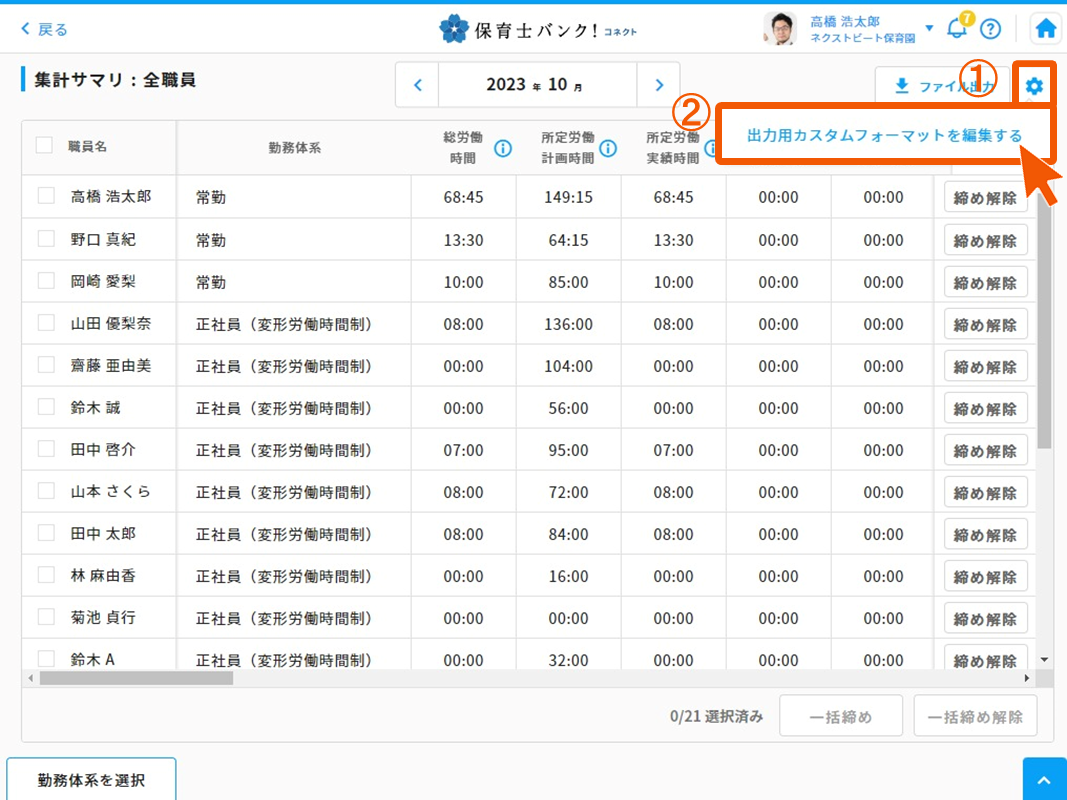Click the home icon in header
The image size is (1067, 800).
[1045, 29]
